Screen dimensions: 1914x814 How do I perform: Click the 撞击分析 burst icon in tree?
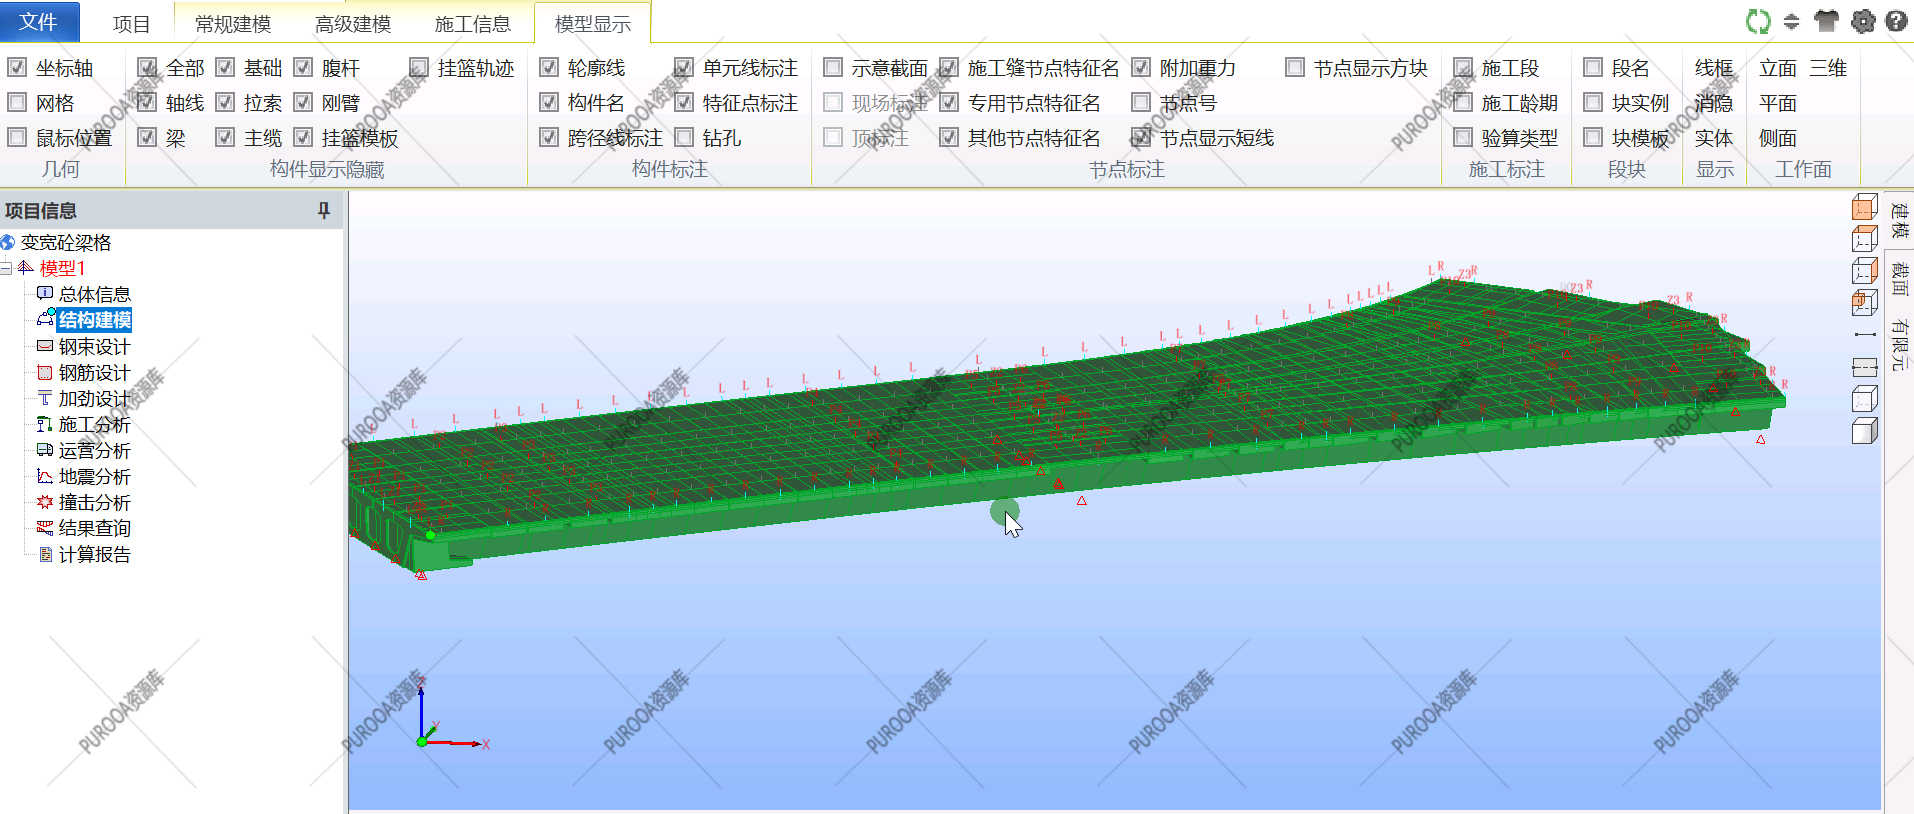pos(45,502)
